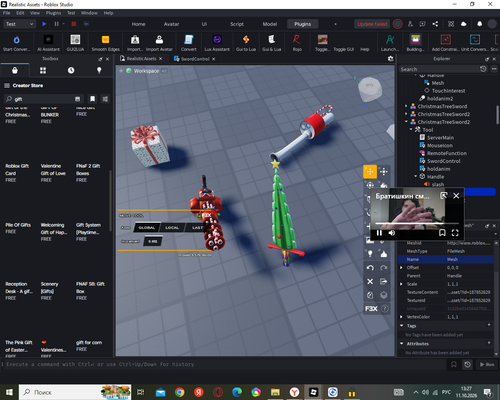The width and height of the screenshot is (500, 400).
Task: Click the Run button in command bar
Action: tap(487, 365)
